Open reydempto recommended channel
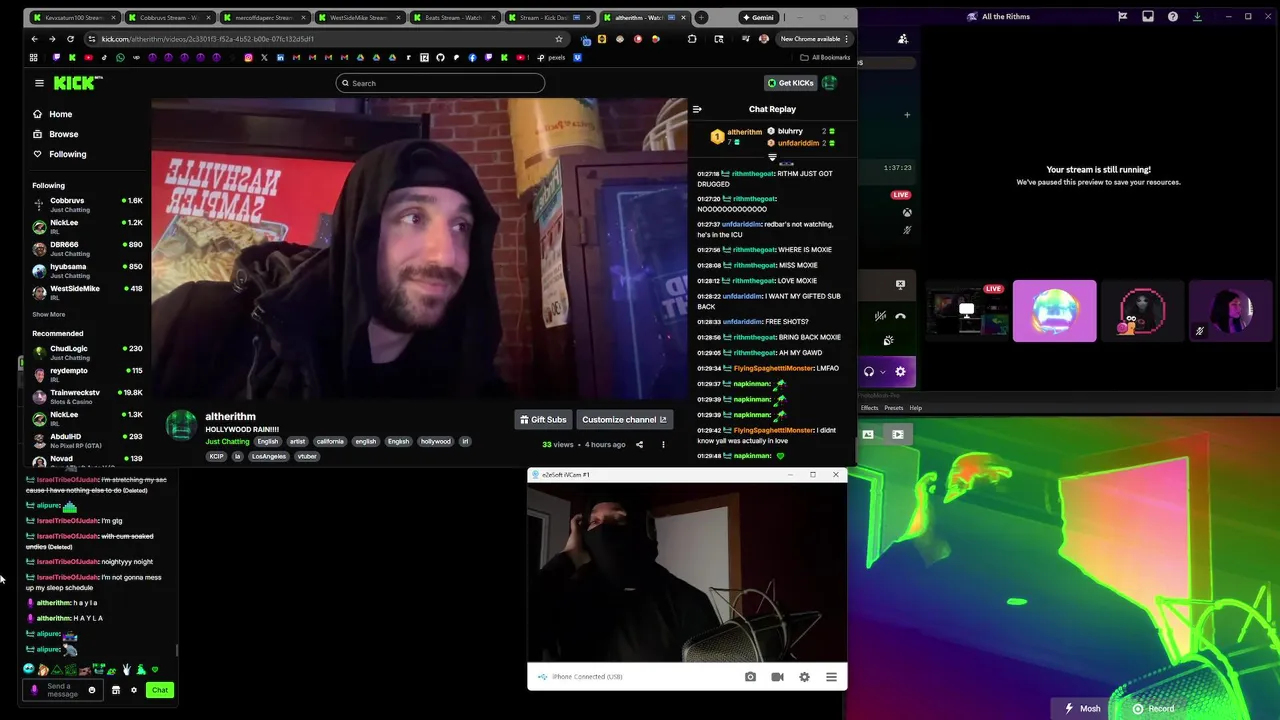This screenshot has width=1280, height=720. 88,374
